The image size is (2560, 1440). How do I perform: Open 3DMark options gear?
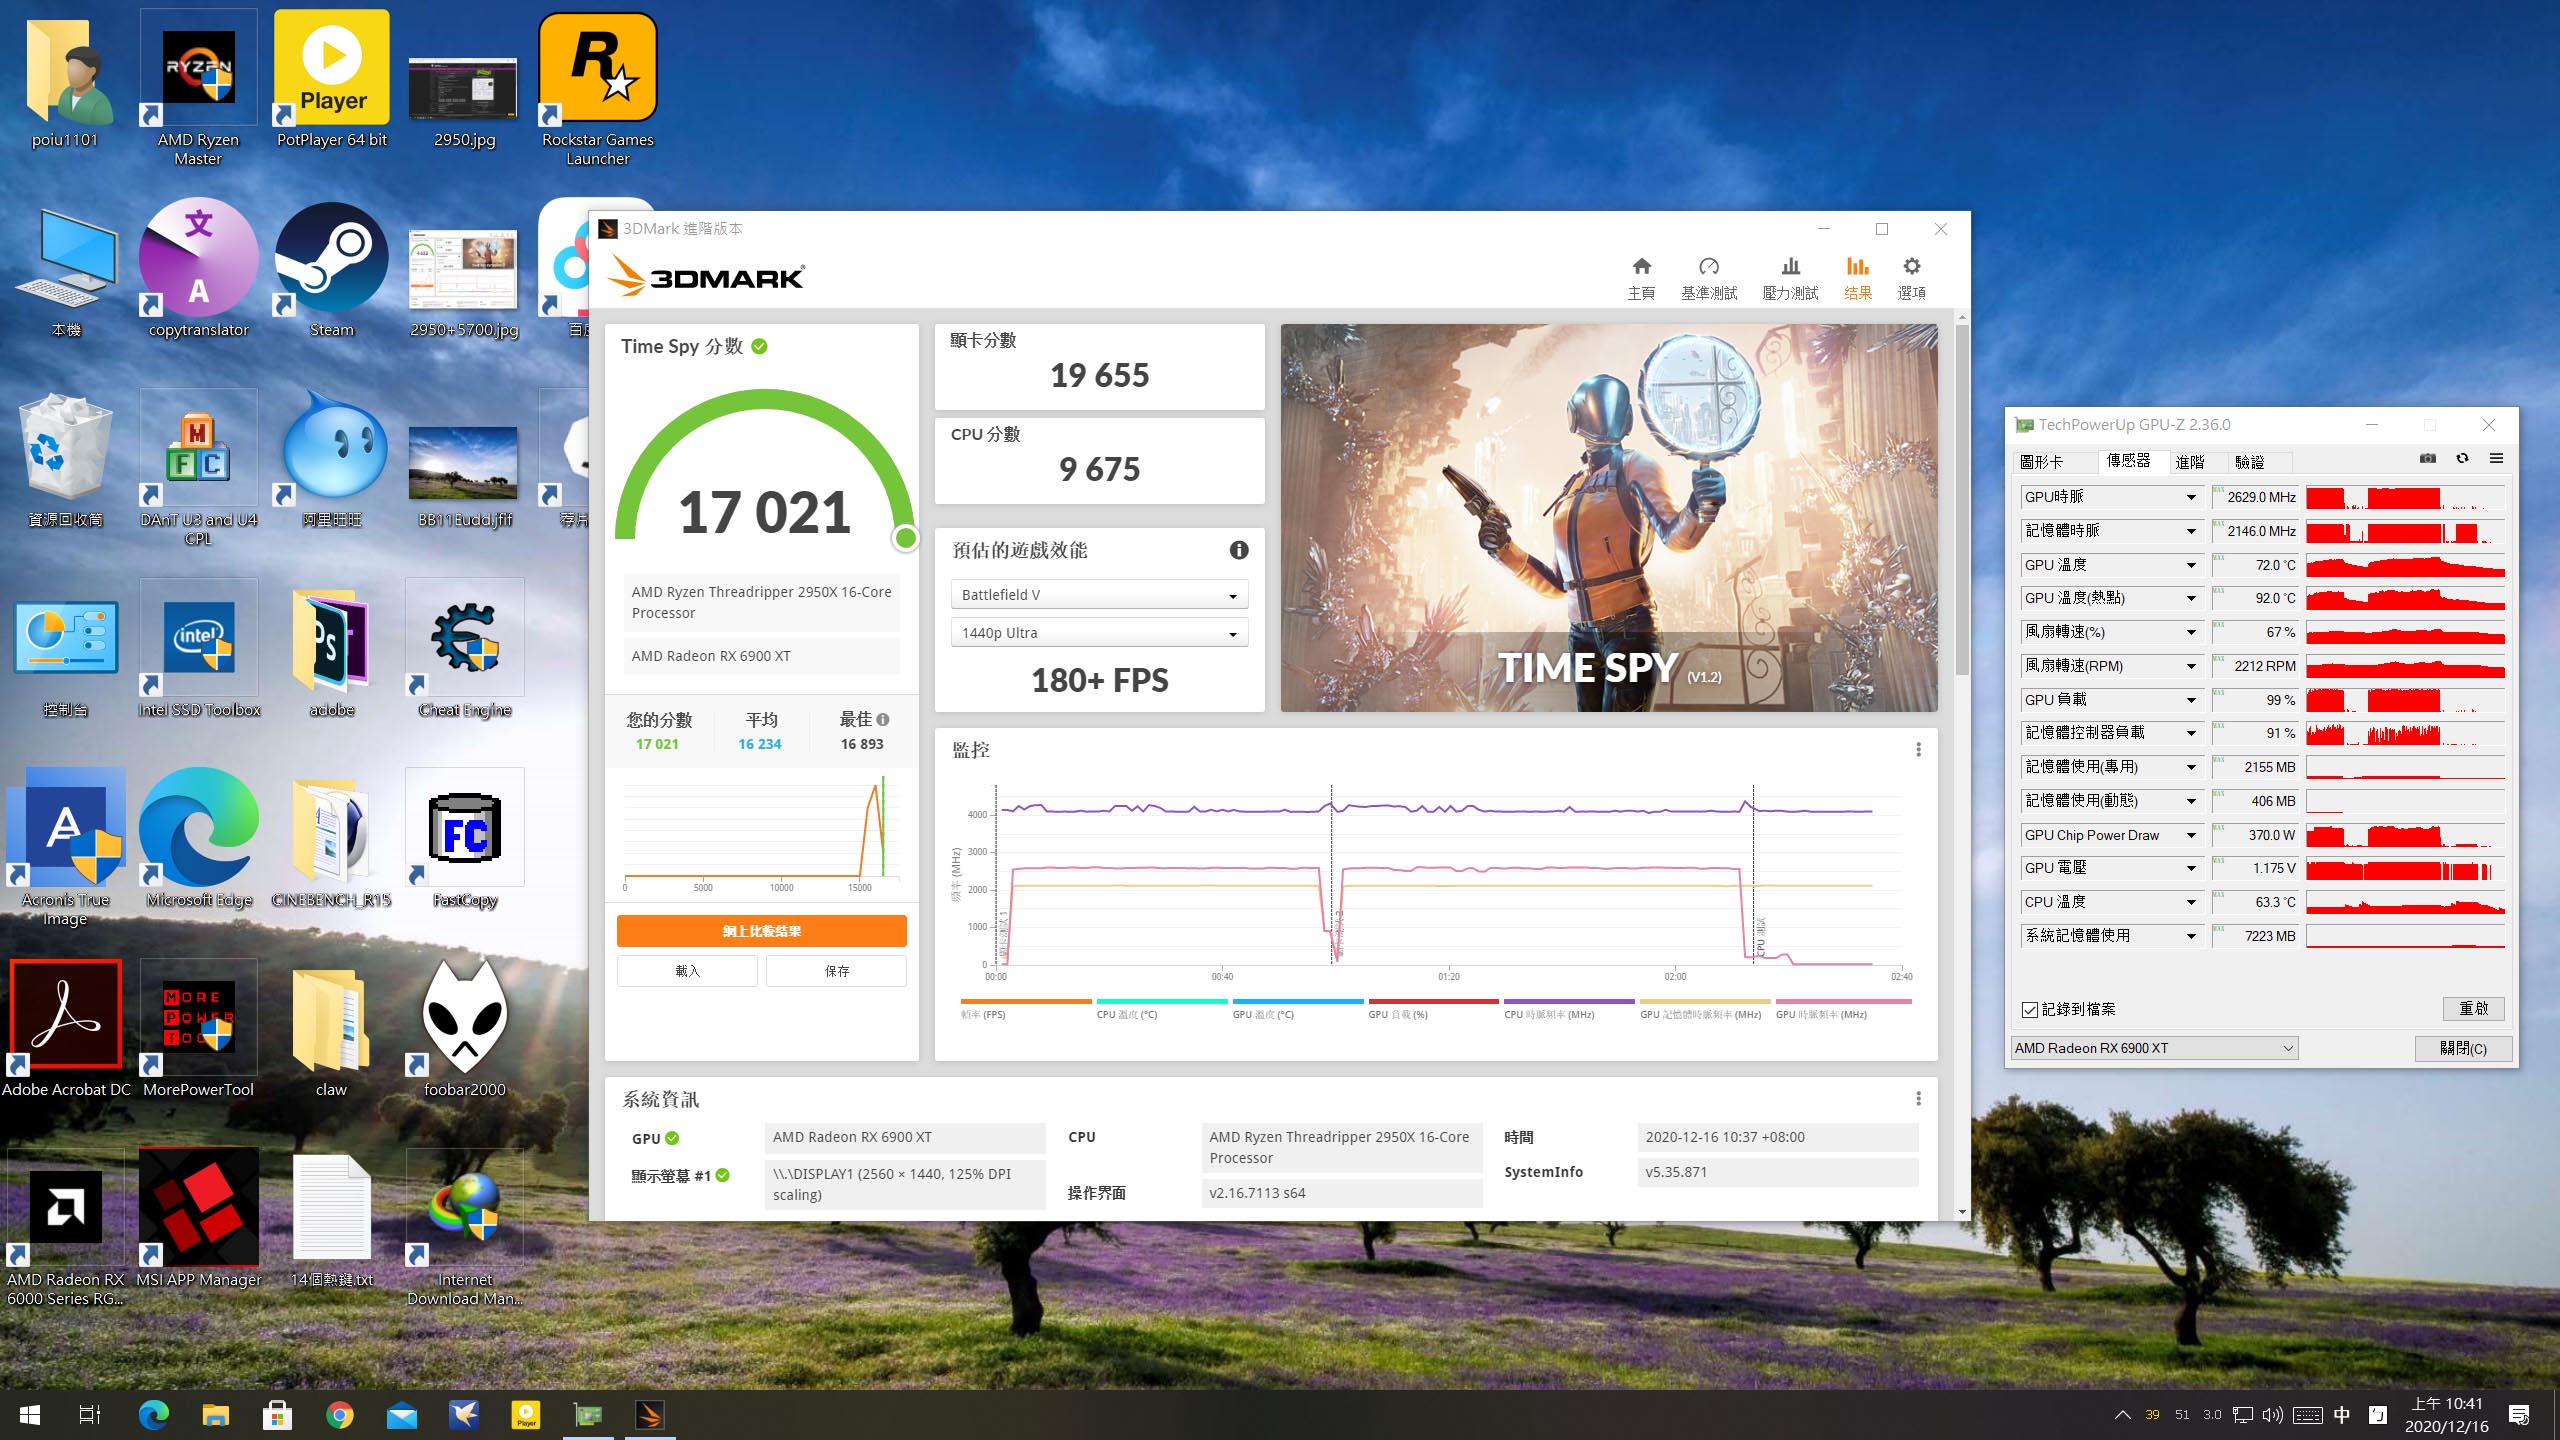1911,277
